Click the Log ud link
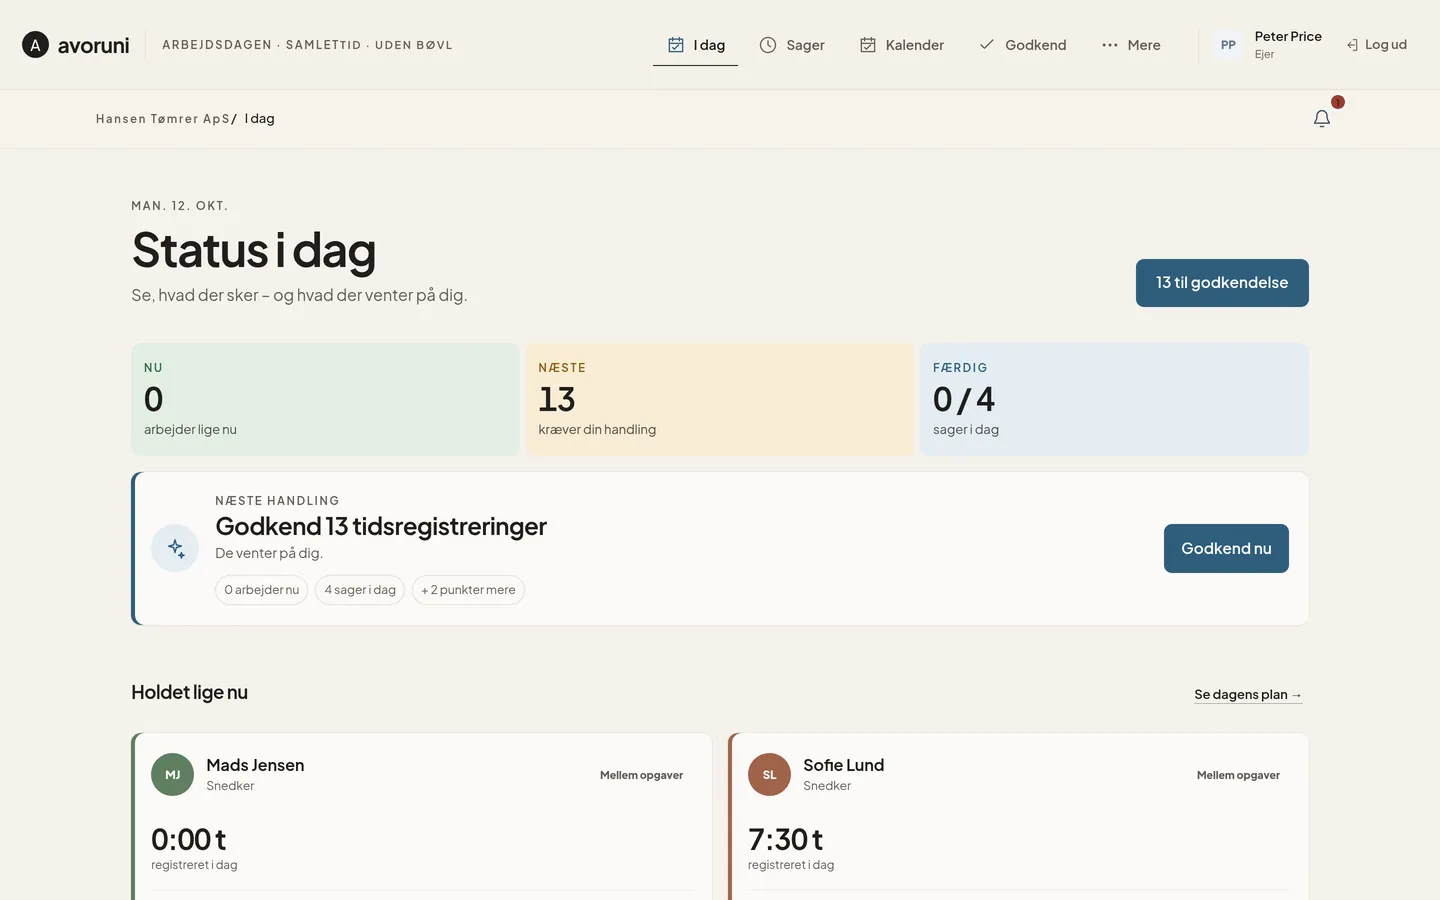Viewport: 1440px width, 900px height. click(1377, 45)
